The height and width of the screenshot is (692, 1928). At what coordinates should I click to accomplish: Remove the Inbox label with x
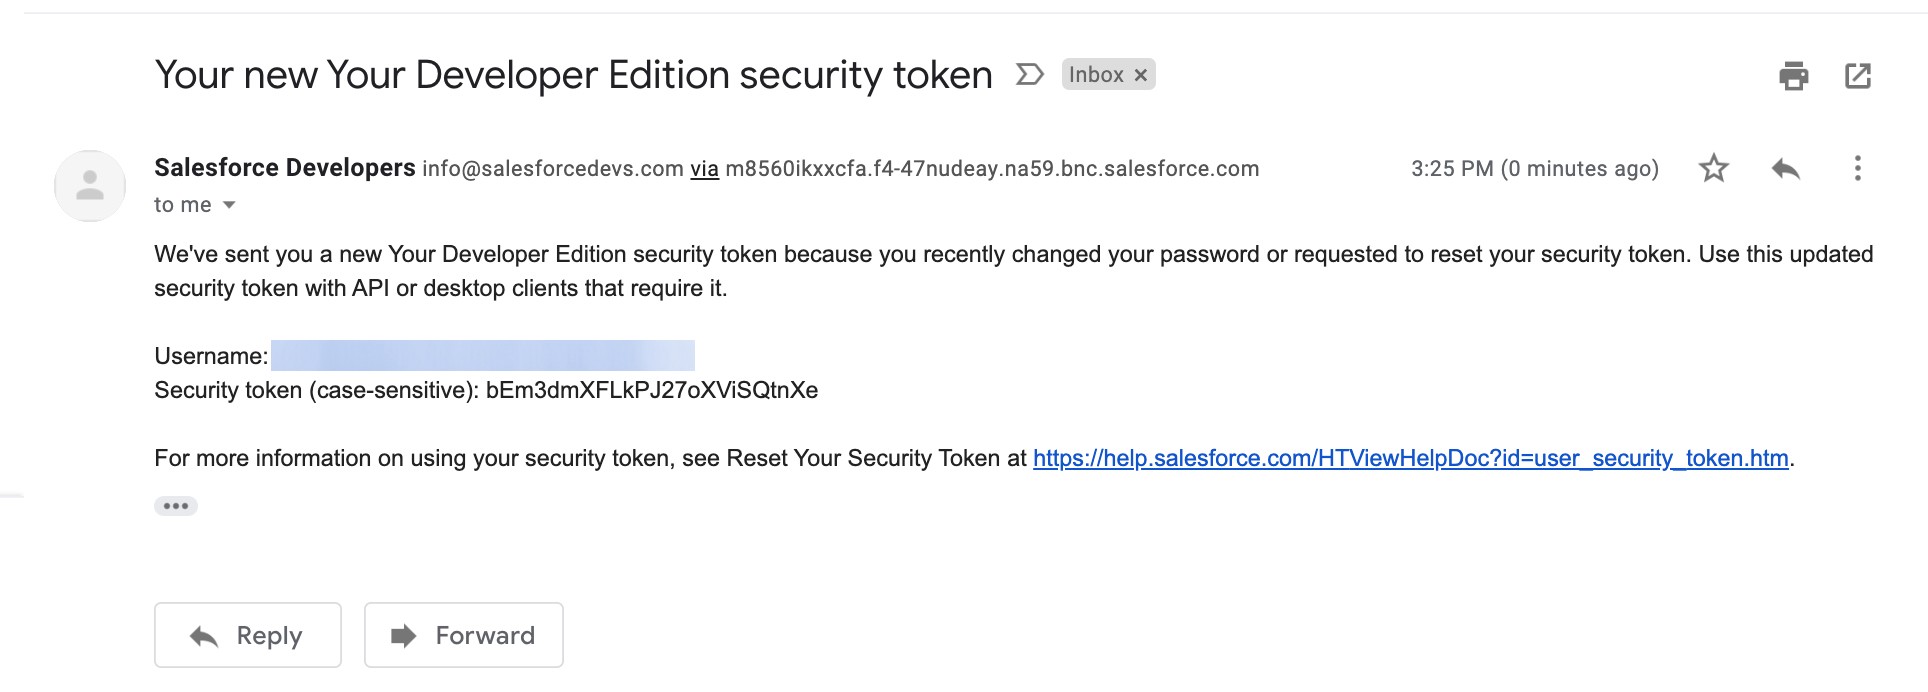pos(1140,75)
